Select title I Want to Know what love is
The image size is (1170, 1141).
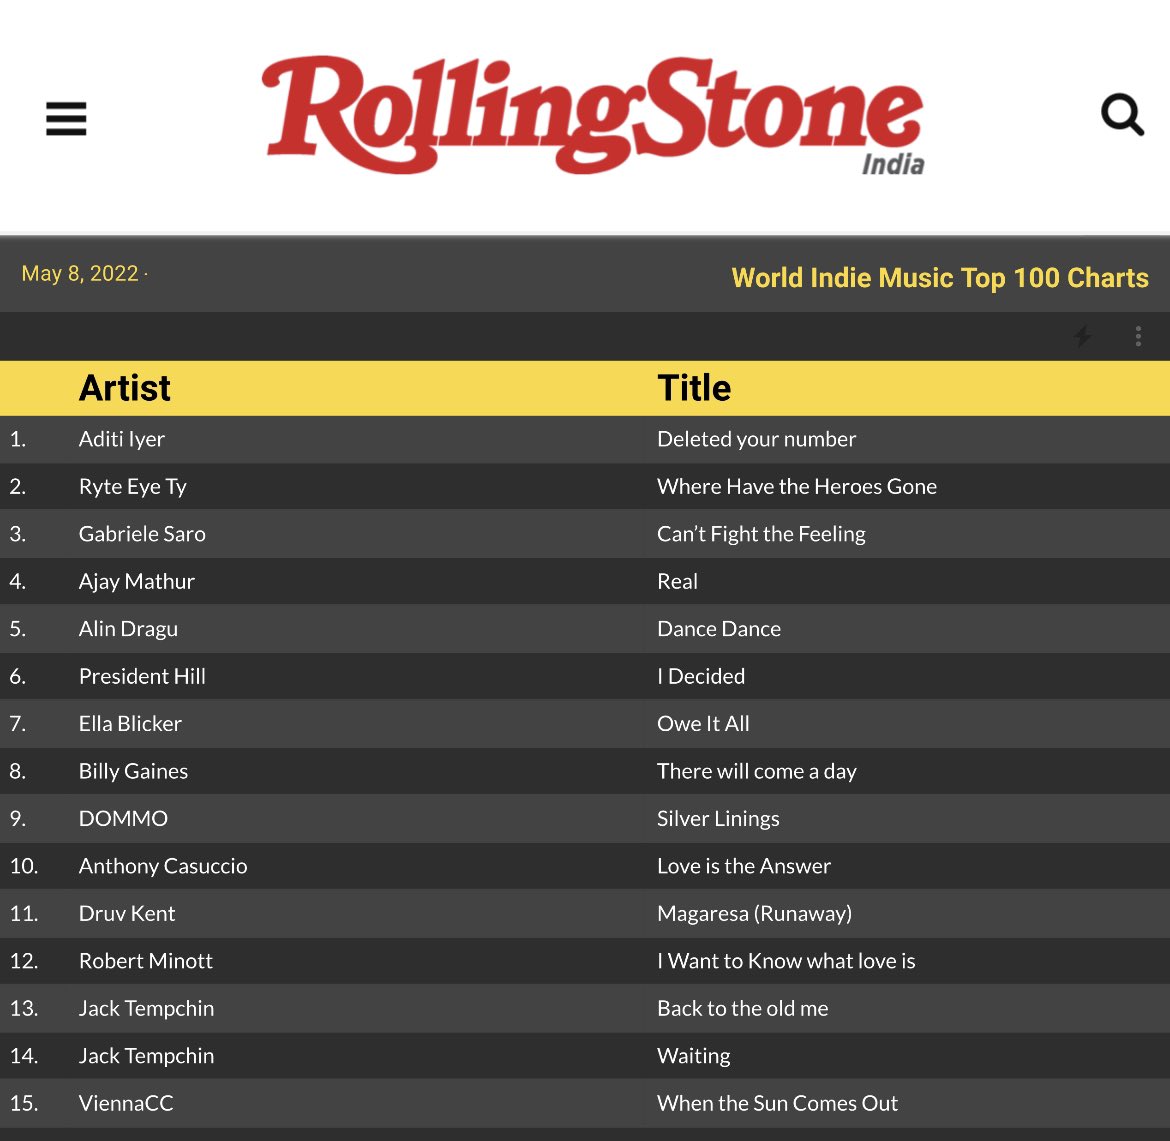click(x=786, y=960)
